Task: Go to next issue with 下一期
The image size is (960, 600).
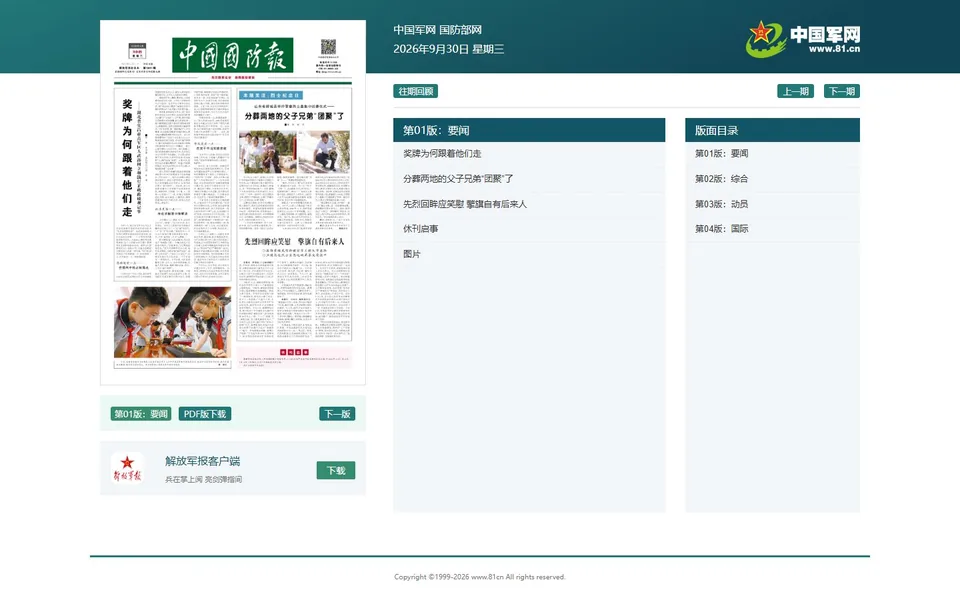Action: point(842,91)
